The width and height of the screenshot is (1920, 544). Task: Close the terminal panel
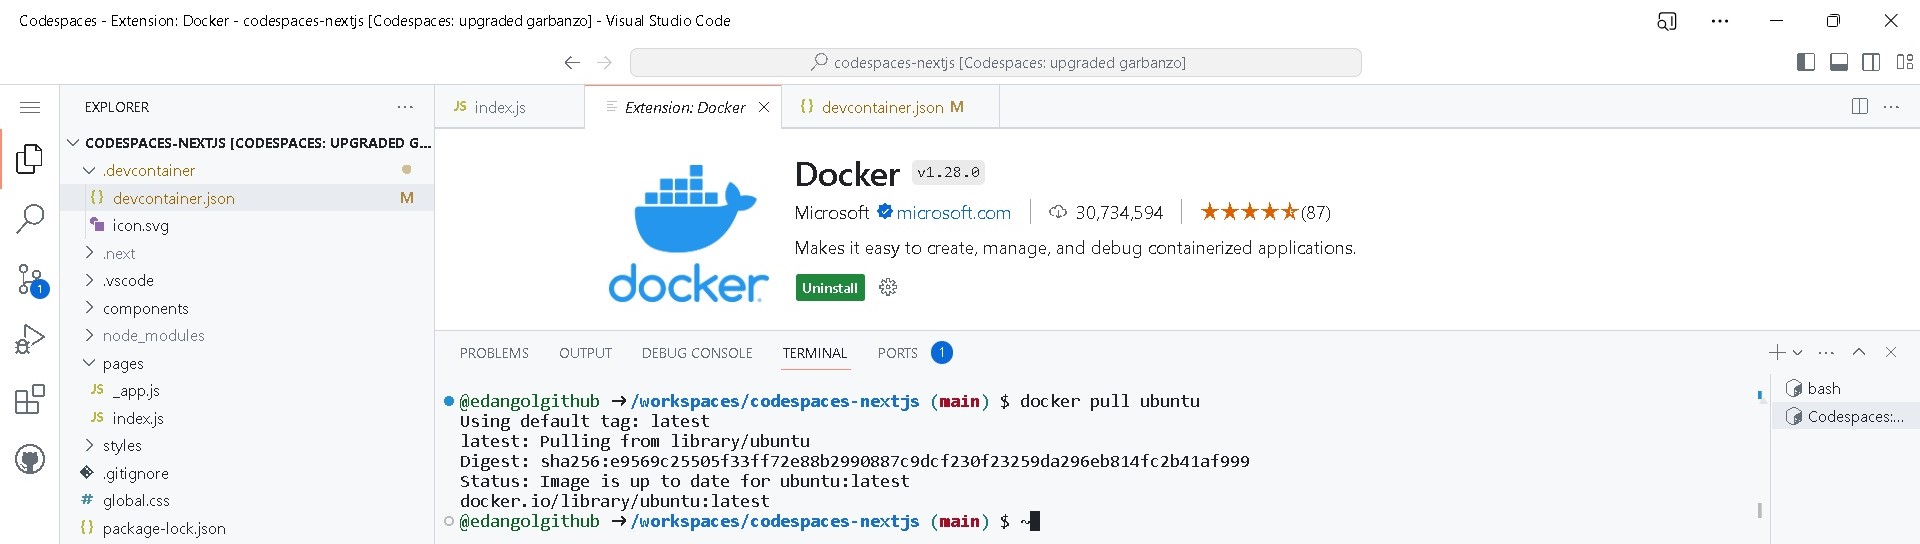1890,352
